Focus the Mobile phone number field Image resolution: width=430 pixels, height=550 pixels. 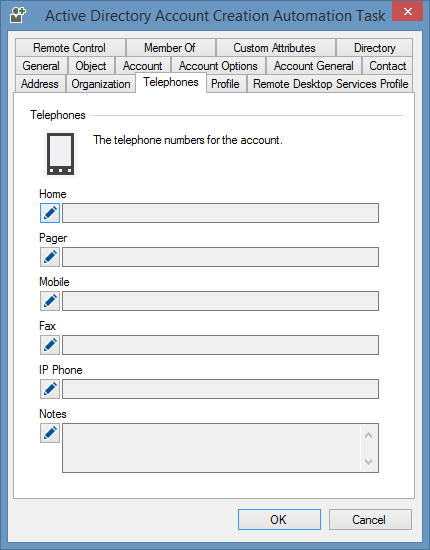[220, 301]
